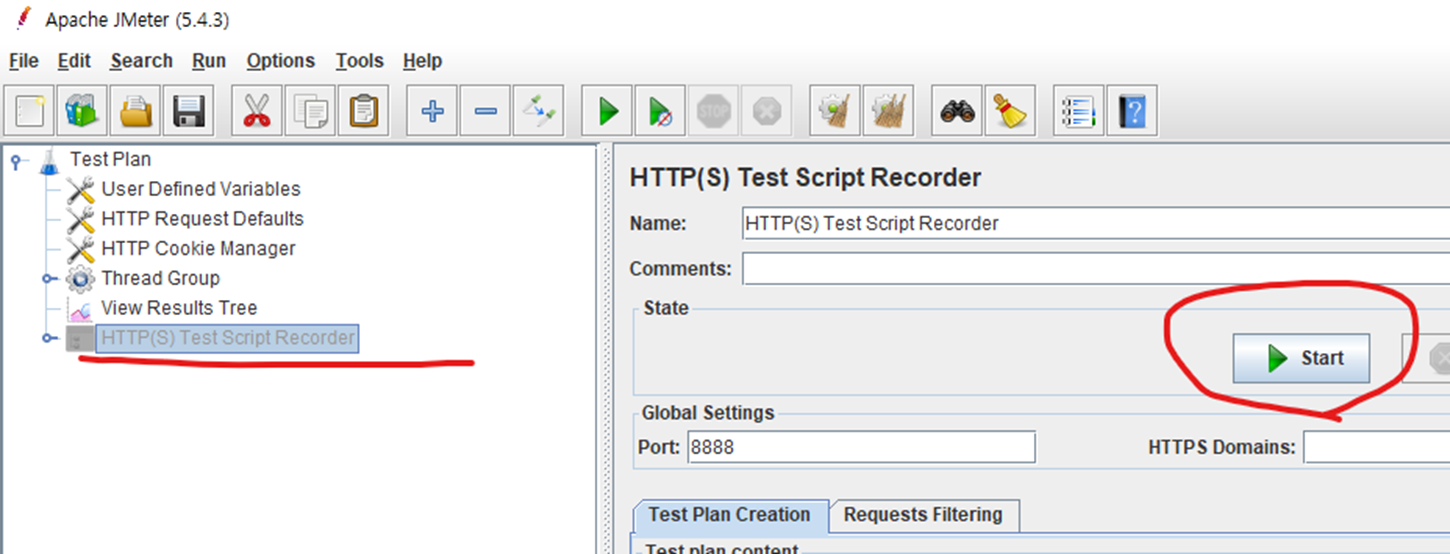This screenshot has height=554, width=1450.
Task: Open the Edit menu
Action: (74, 61)
